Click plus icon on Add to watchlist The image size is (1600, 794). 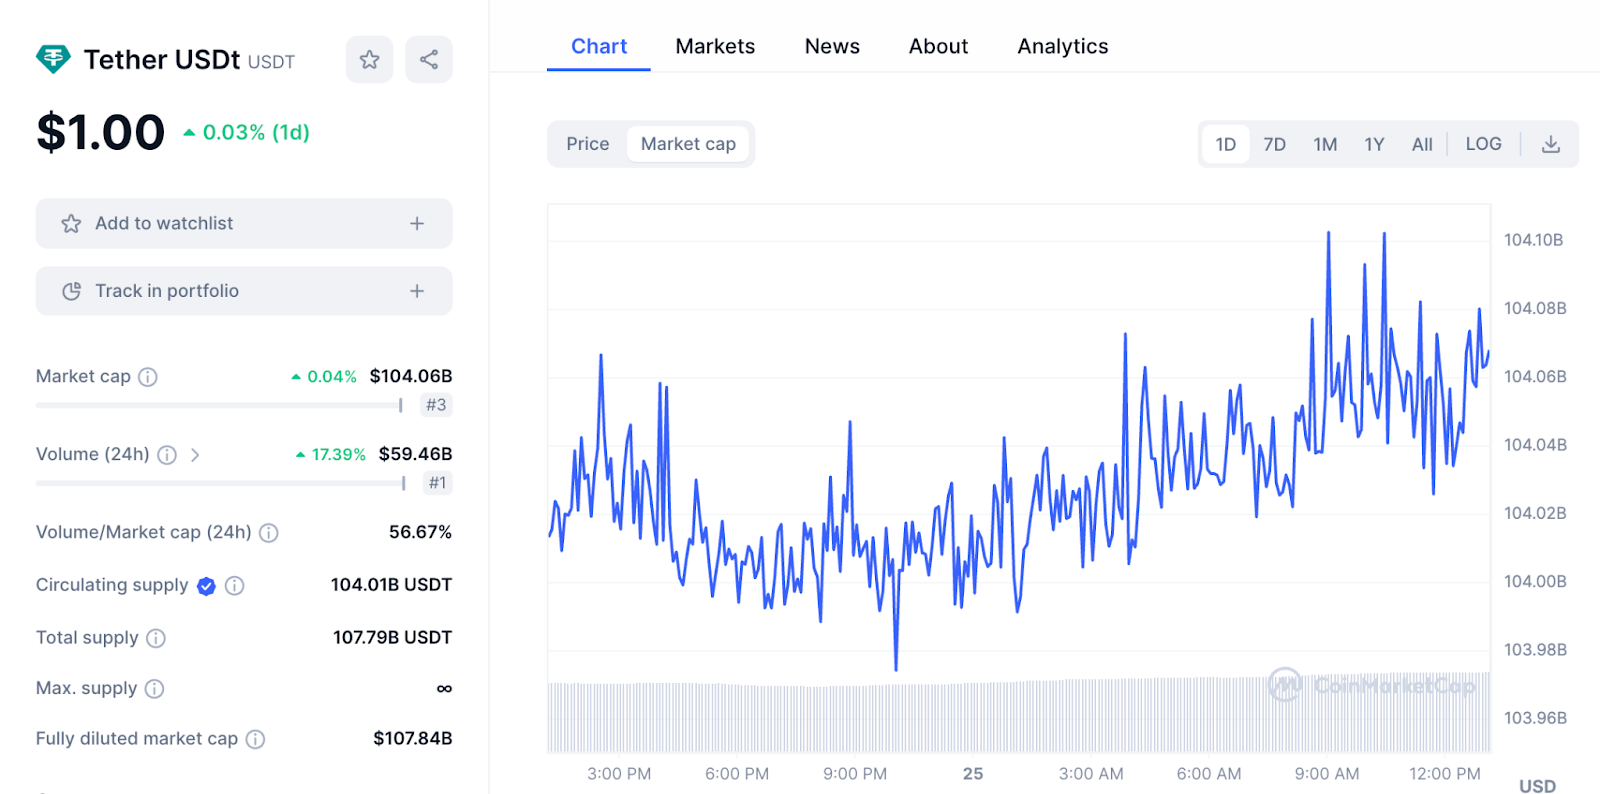tap(417, 224)
